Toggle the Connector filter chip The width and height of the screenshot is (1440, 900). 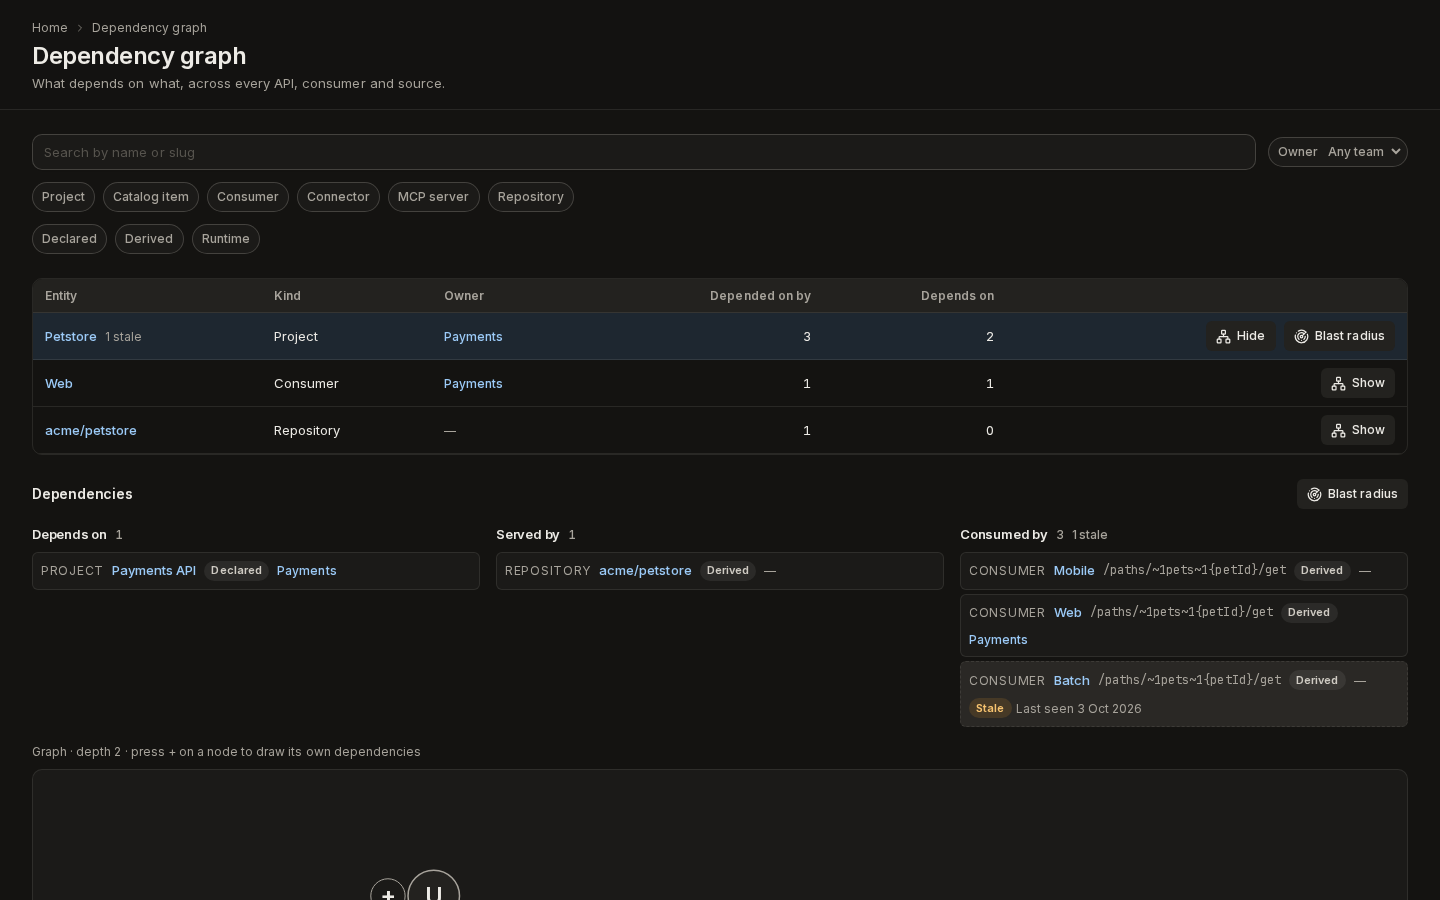[338, 197]
